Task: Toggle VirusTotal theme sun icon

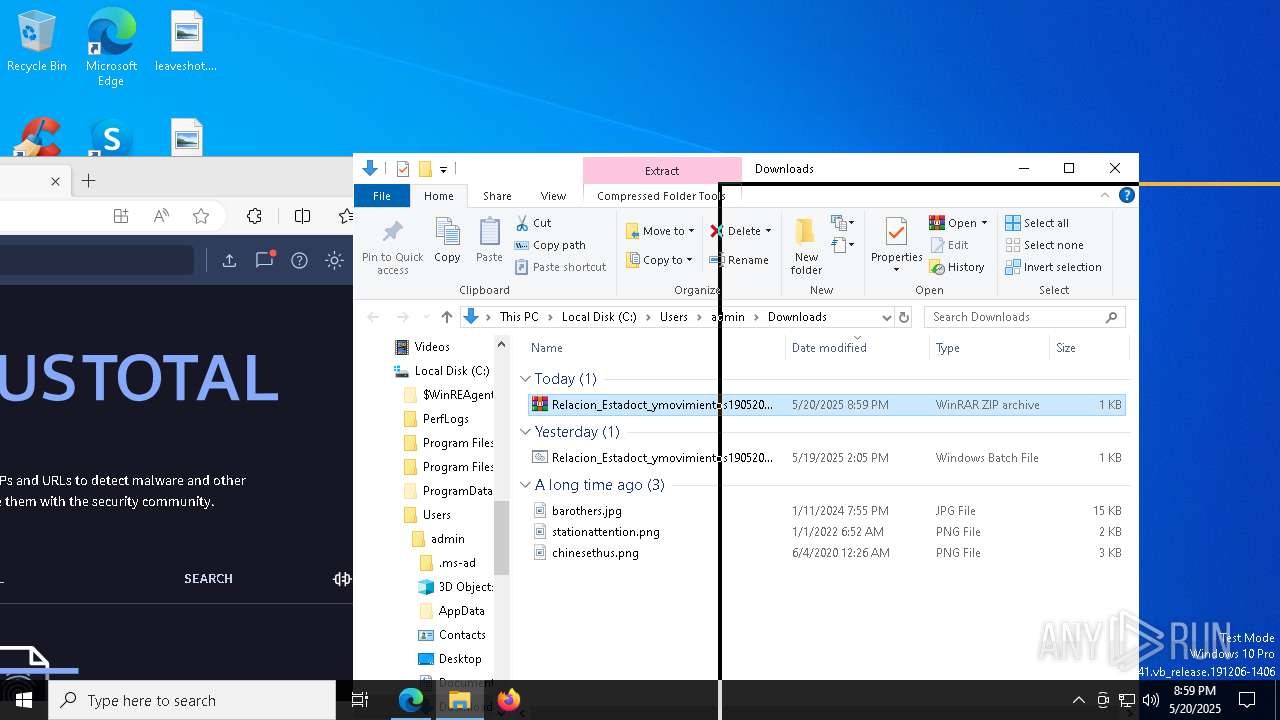Action: [x=334, y=260]
